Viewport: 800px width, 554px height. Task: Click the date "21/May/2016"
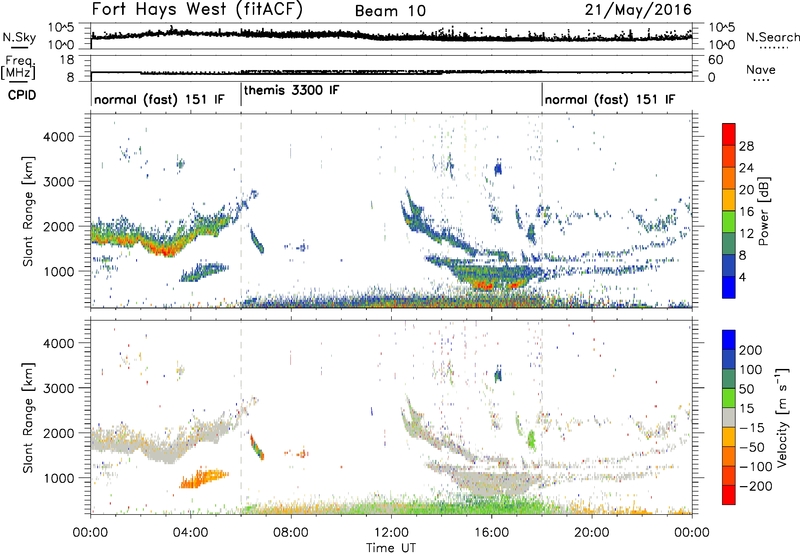pyautogui.click(x=638, y=9)
